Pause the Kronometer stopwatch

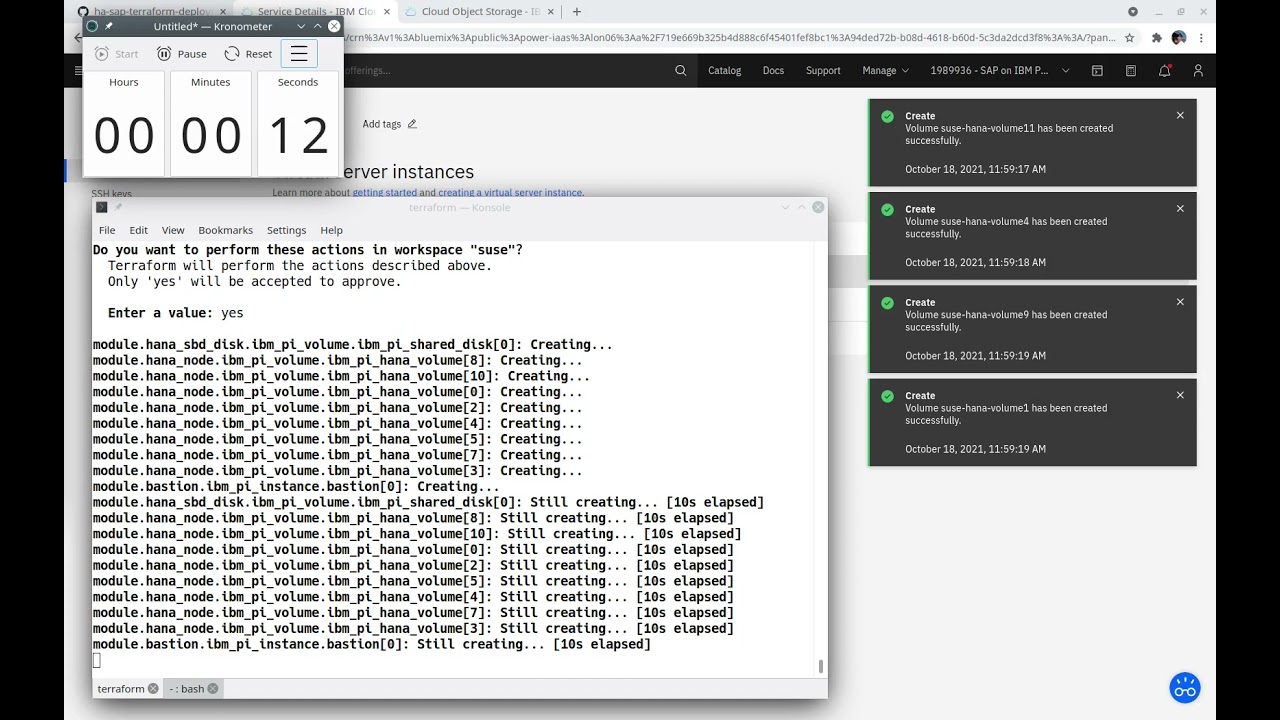[181, 54]
